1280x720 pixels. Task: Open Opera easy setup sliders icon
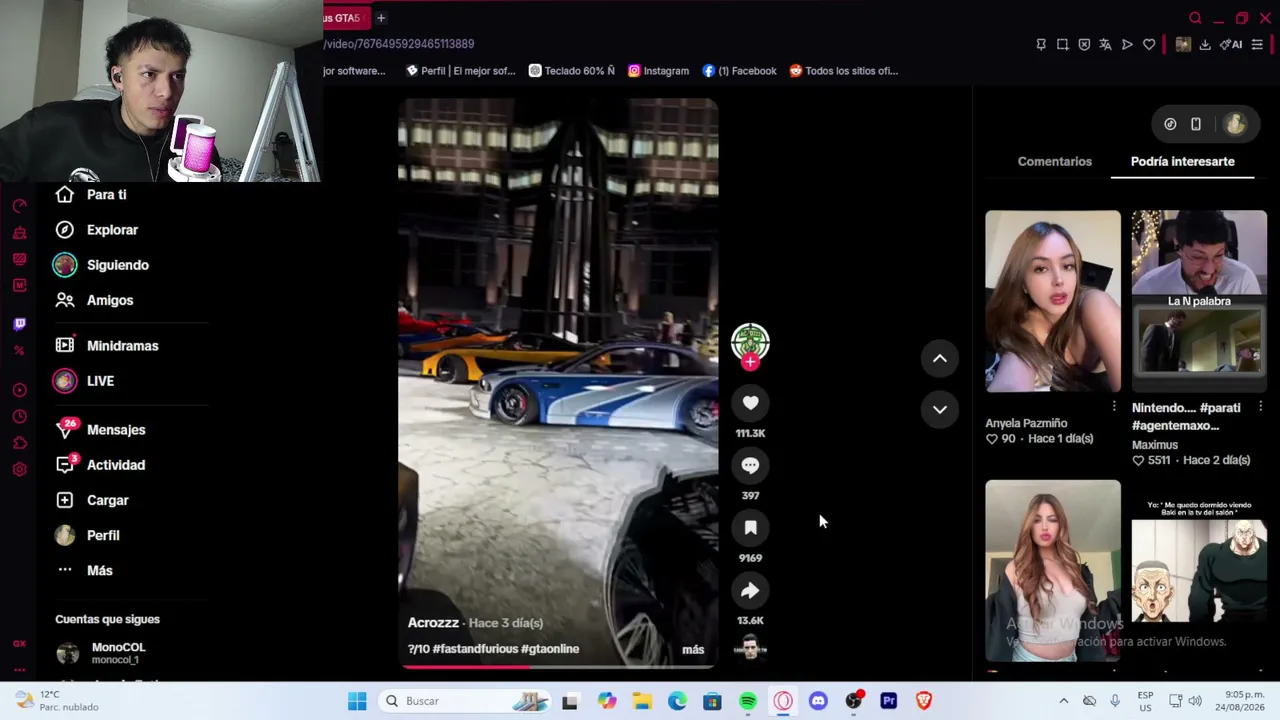pyautogui.click(x=1257, y=44)
